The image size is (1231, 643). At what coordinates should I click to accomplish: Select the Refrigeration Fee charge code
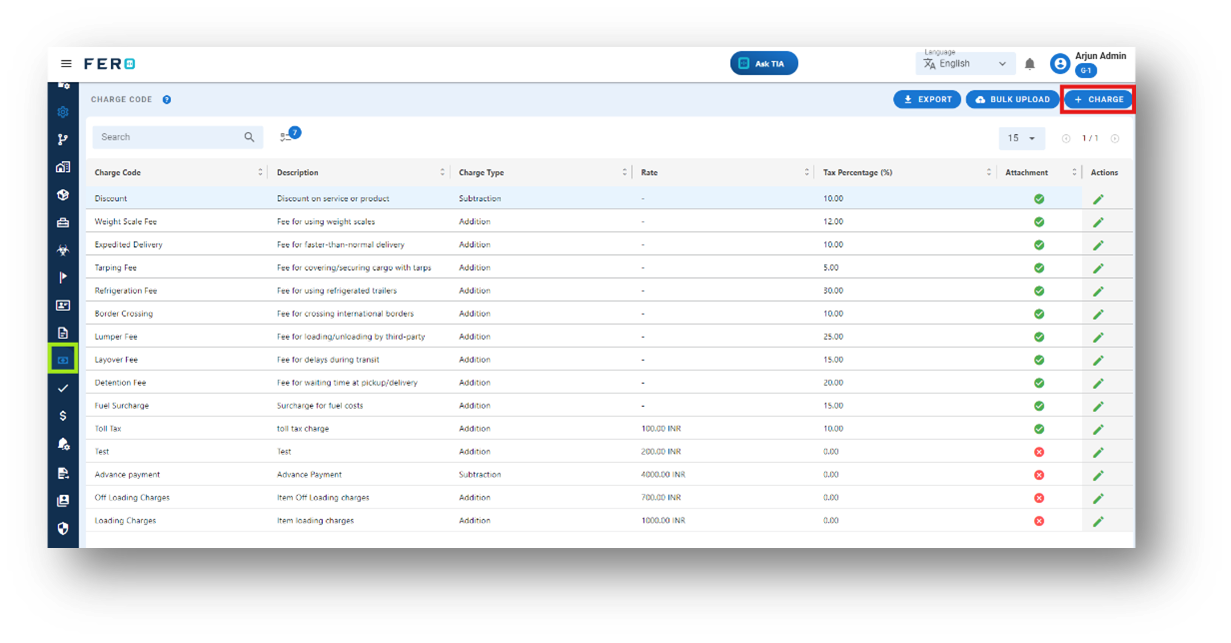126,291
